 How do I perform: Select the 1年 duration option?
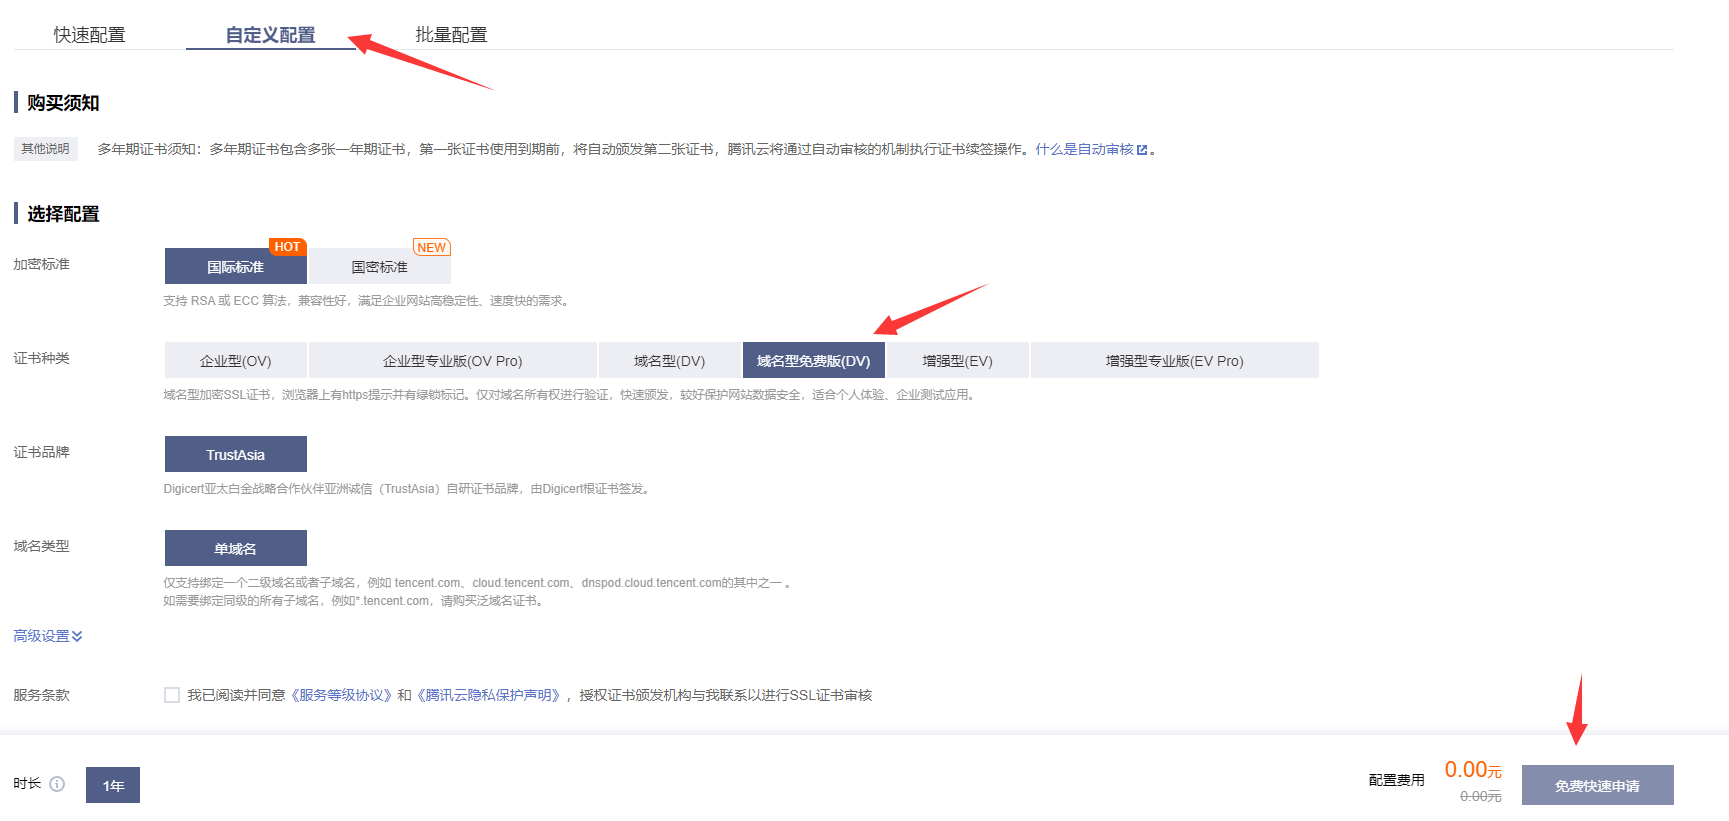pyautogui.click(x=113, y=785)
